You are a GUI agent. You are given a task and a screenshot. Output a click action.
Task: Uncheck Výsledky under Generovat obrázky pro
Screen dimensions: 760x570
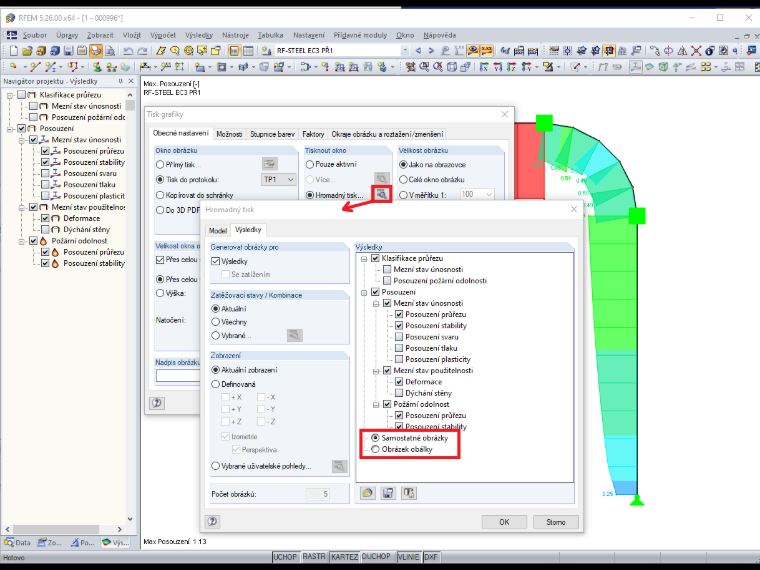click(x=216, y=261)
